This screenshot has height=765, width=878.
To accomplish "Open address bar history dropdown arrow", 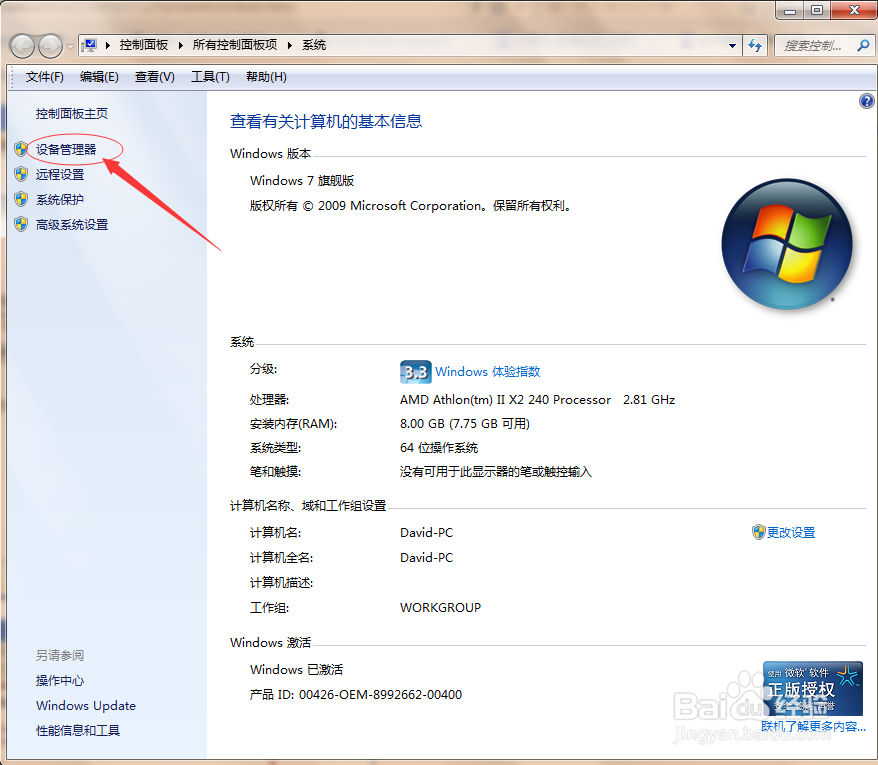I will click(x=732, y=46).
